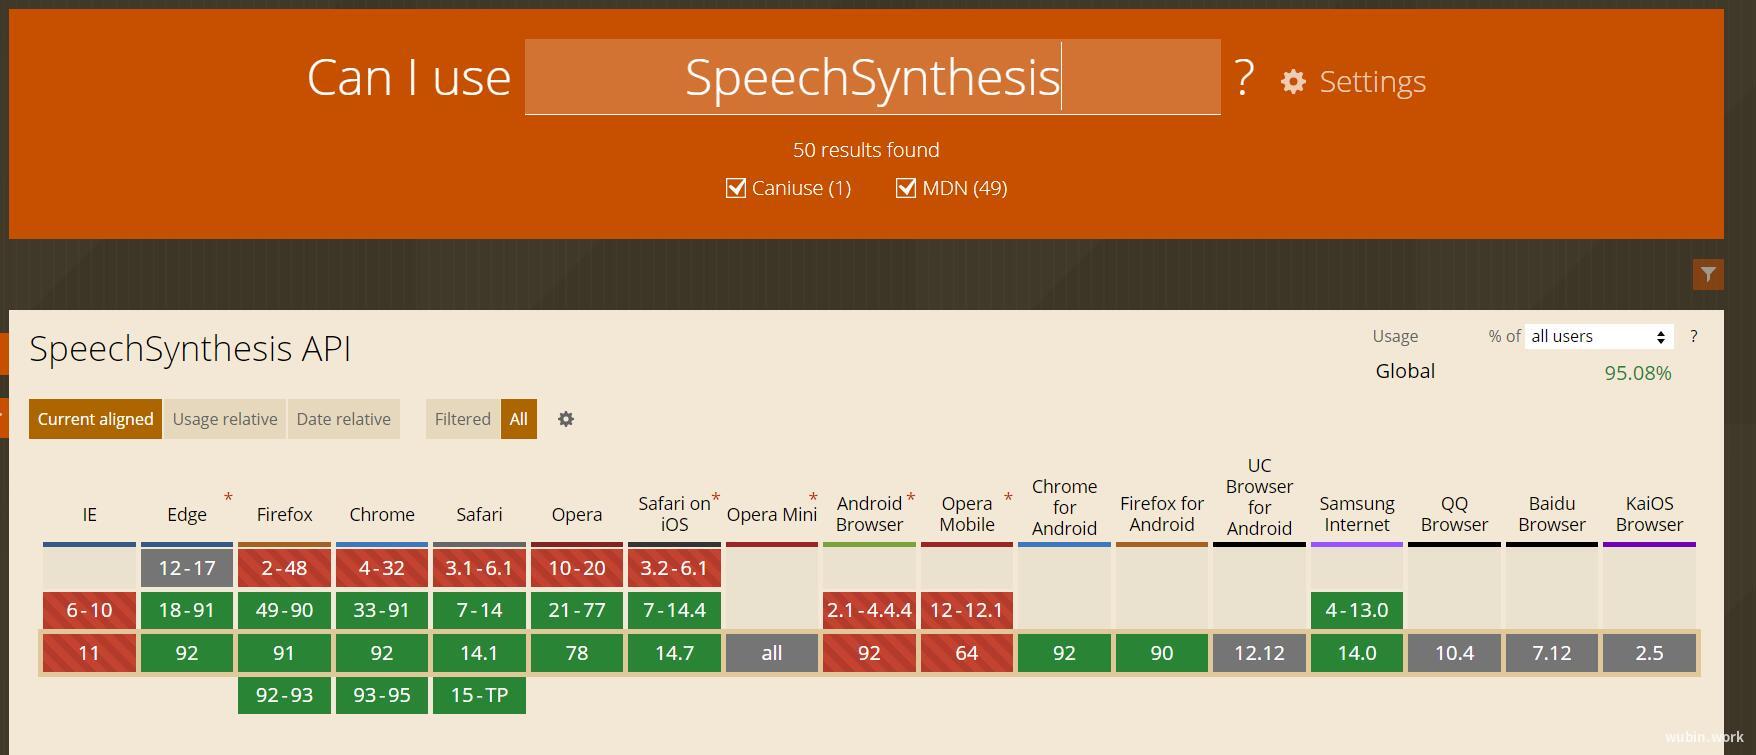This screenshot has width=1756, height=755.
Task: Open the Settings gear in header
Action: coord(1293,81)
